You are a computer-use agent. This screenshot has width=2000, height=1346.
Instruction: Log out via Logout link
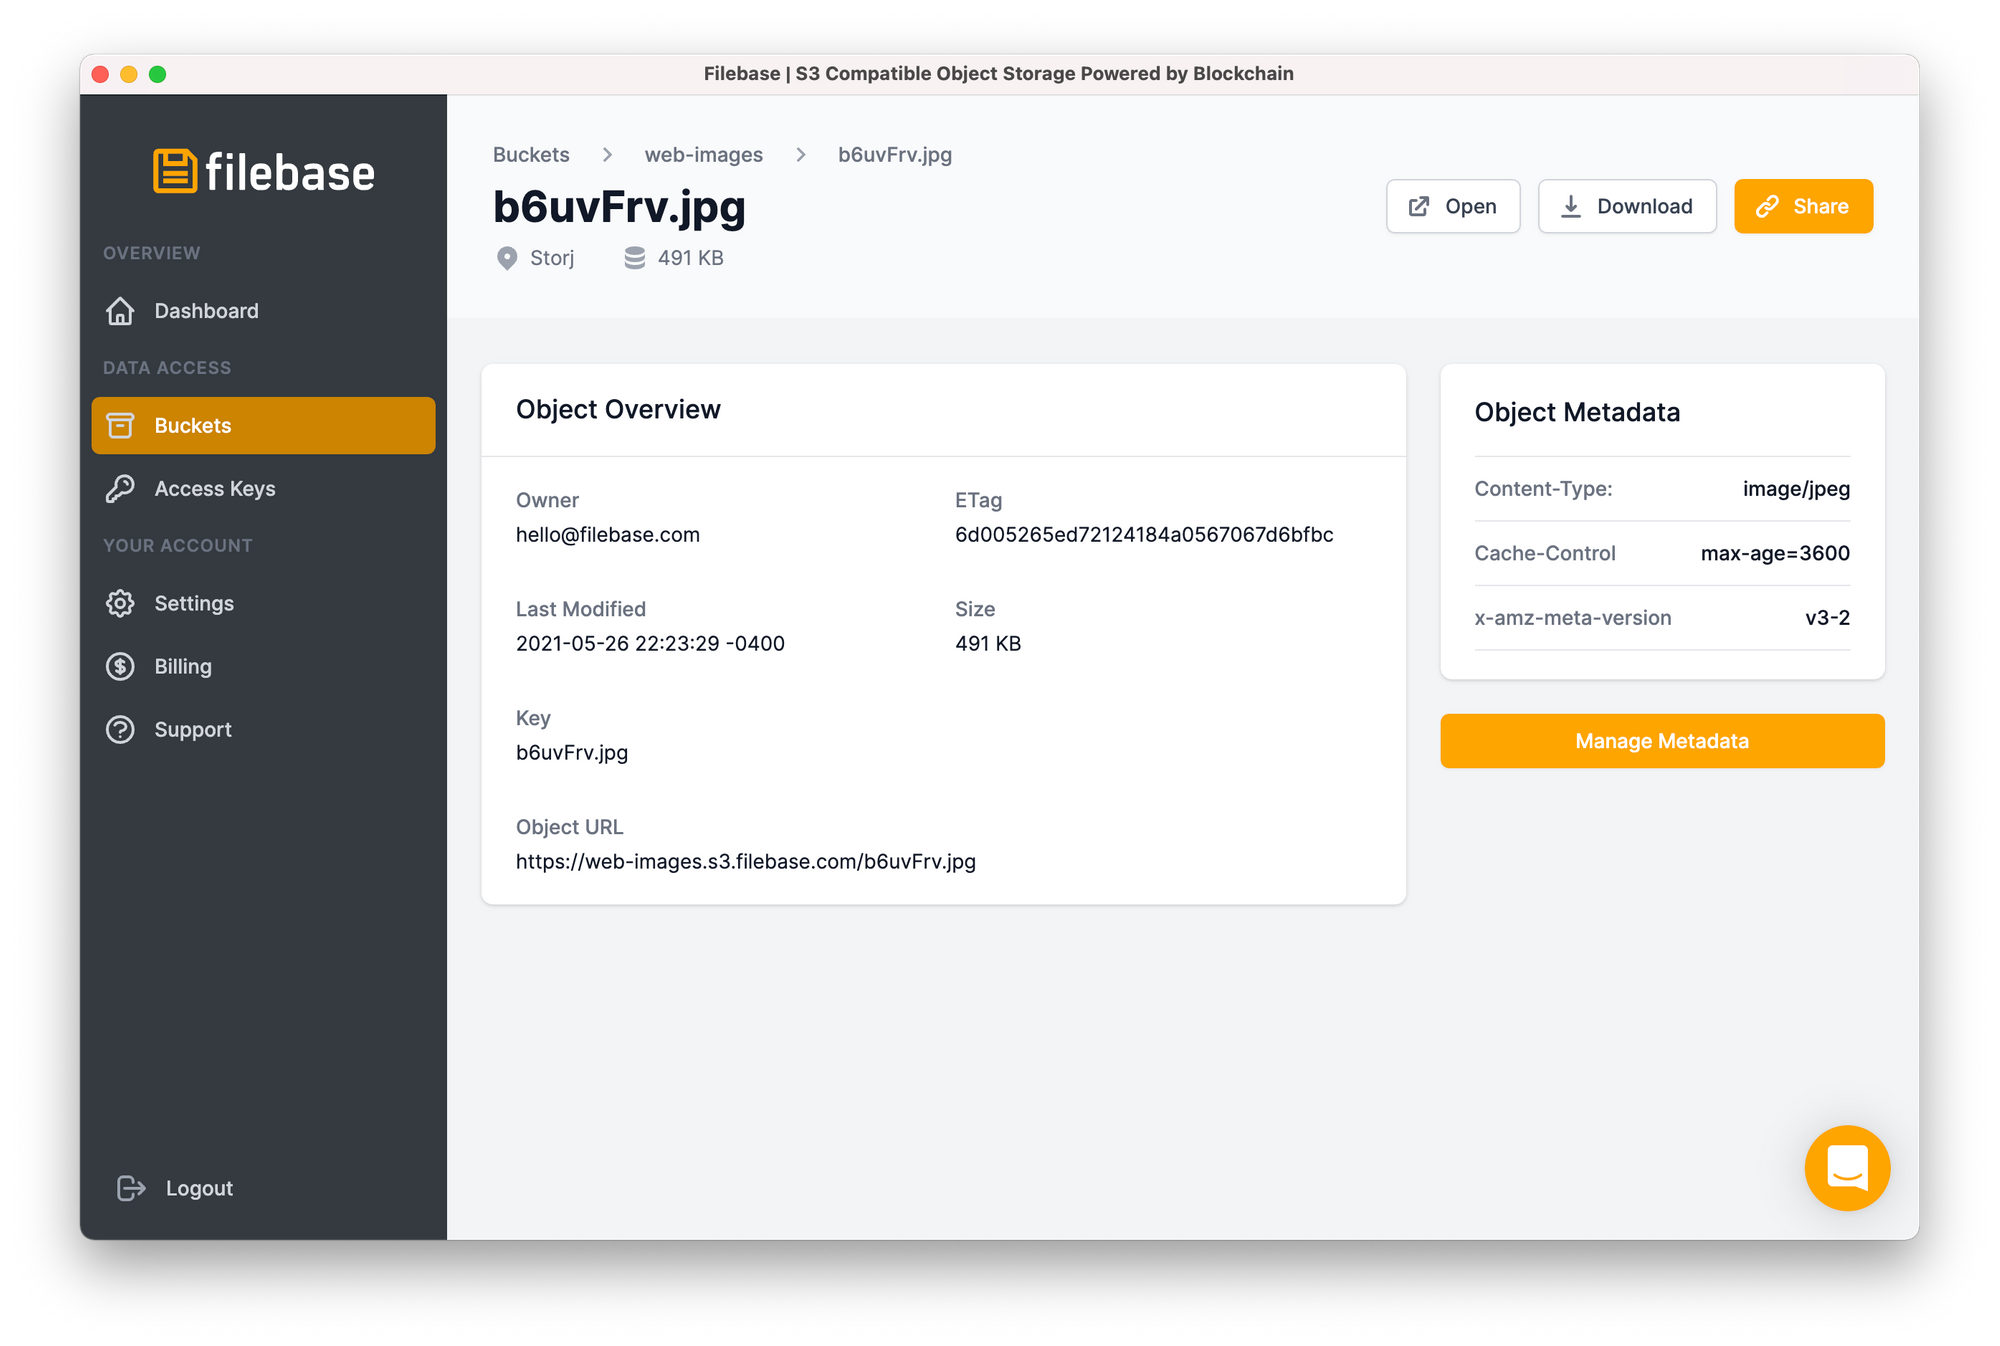tap(175, 1188)
